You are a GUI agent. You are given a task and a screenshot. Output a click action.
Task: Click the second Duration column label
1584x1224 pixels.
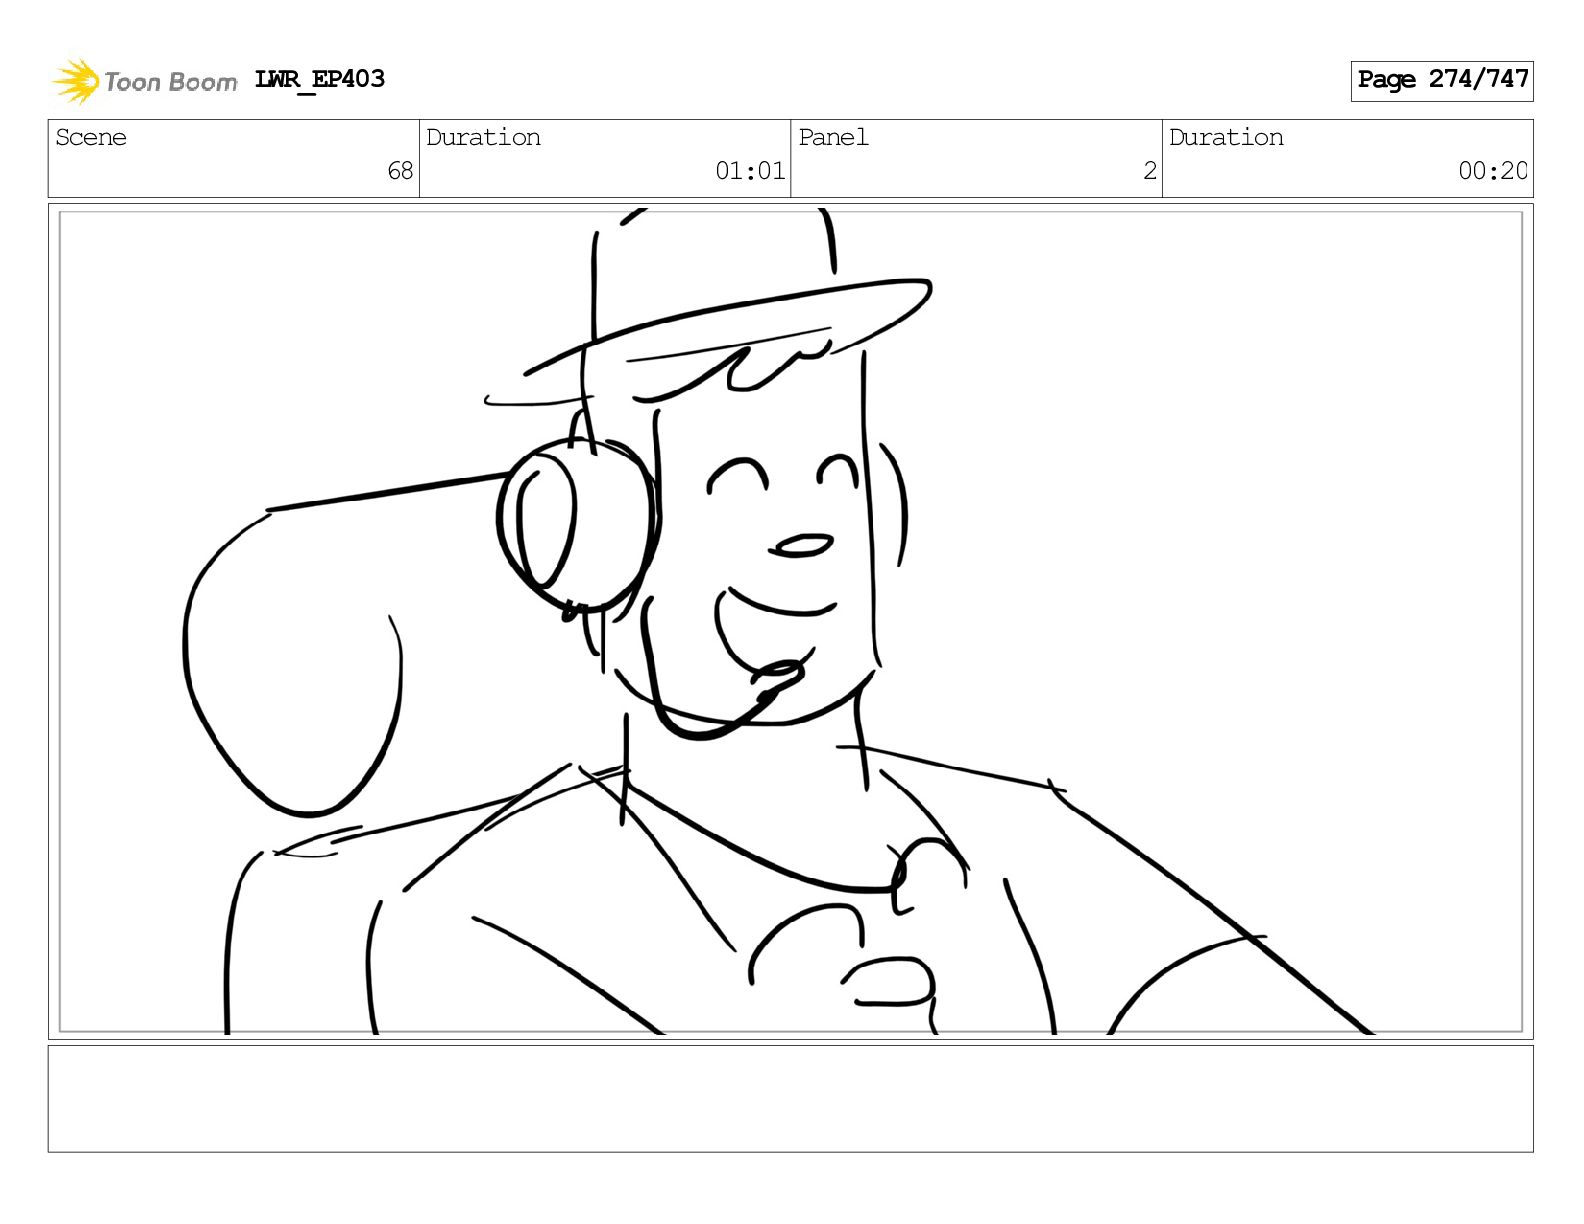1226,137
